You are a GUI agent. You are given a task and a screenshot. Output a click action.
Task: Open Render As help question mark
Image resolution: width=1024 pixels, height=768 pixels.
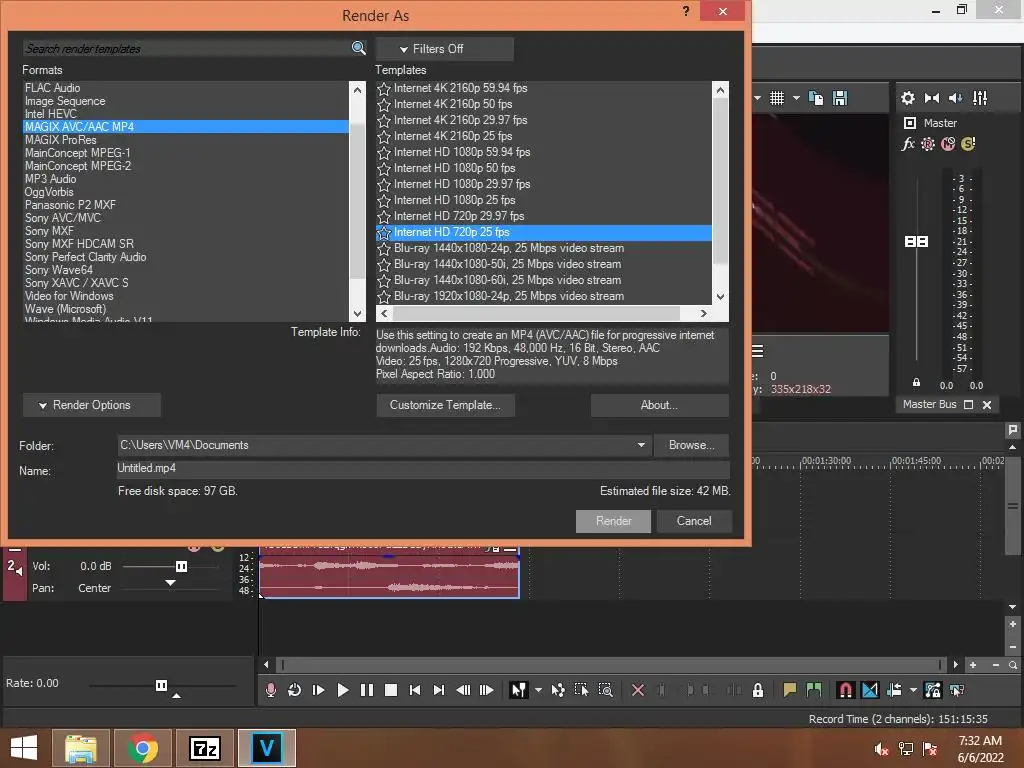point(686,11)
